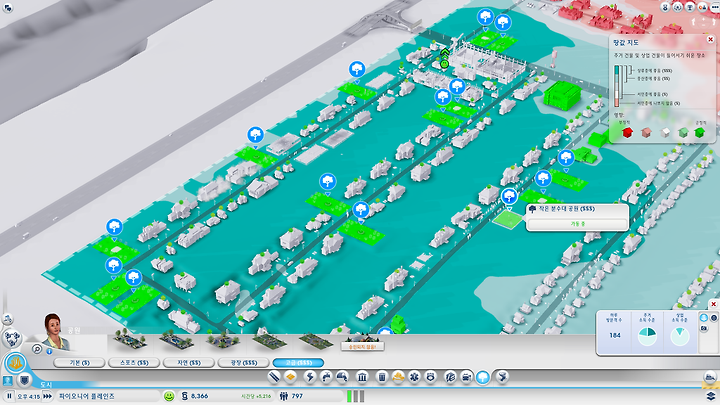The image size is (720, 405).
Task: Click the green happiness smiley face
Action: coord(169,396)
